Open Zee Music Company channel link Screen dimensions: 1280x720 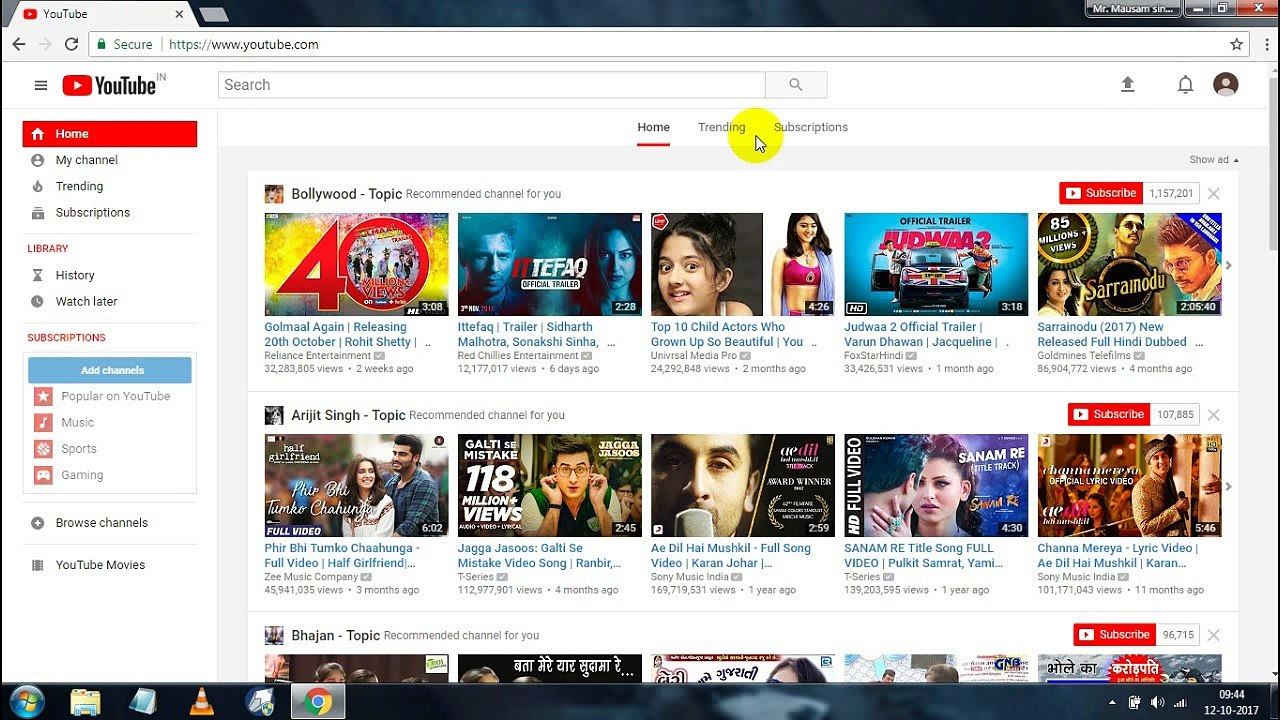pos(311,576)
